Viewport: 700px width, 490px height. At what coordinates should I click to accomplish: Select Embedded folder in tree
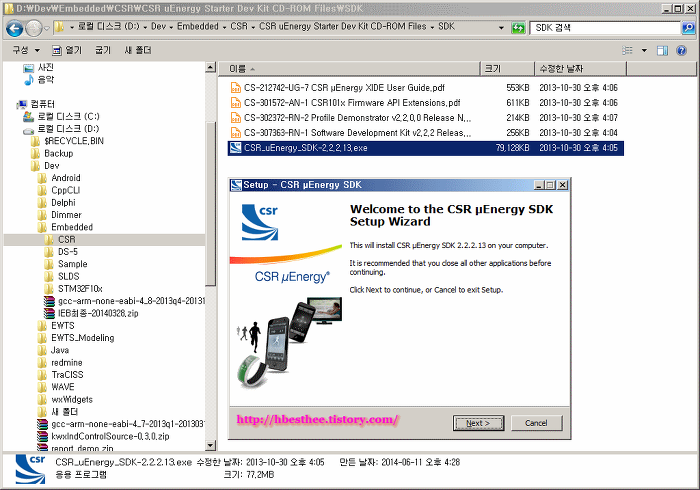[72, 227]
